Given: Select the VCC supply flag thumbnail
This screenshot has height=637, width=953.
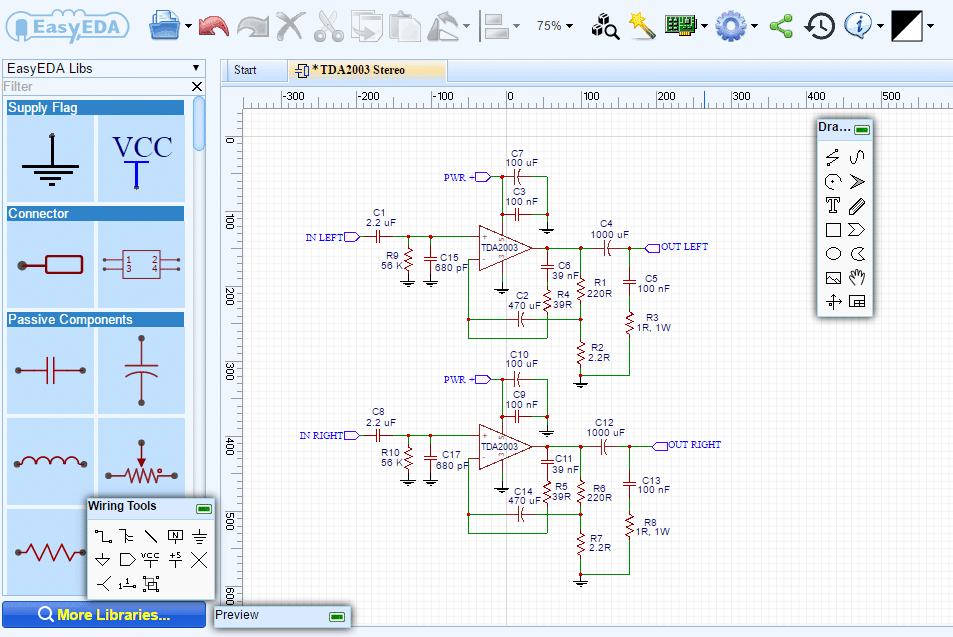Looking at the screenshot, I should point(141,159).
